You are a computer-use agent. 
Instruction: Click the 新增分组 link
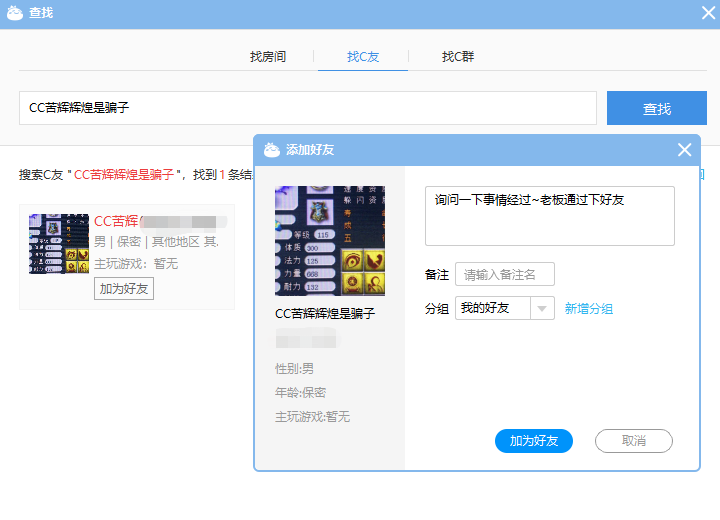(x=589, y=309)
